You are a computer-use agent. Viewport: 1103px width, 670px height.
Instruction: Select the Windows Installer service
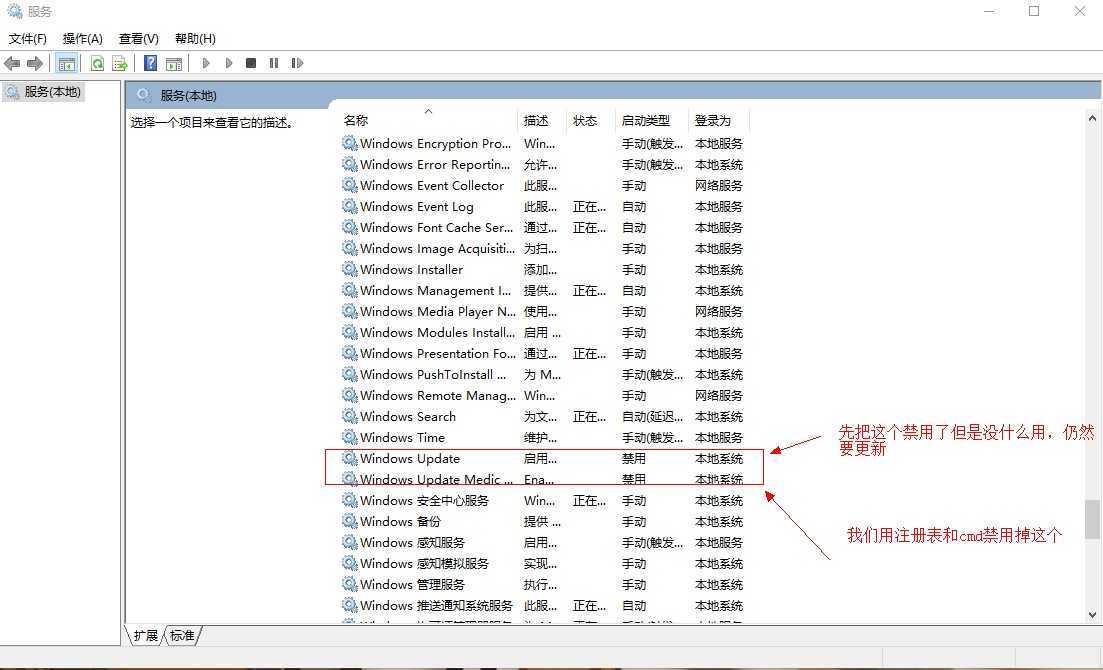[x=542, y=270]
